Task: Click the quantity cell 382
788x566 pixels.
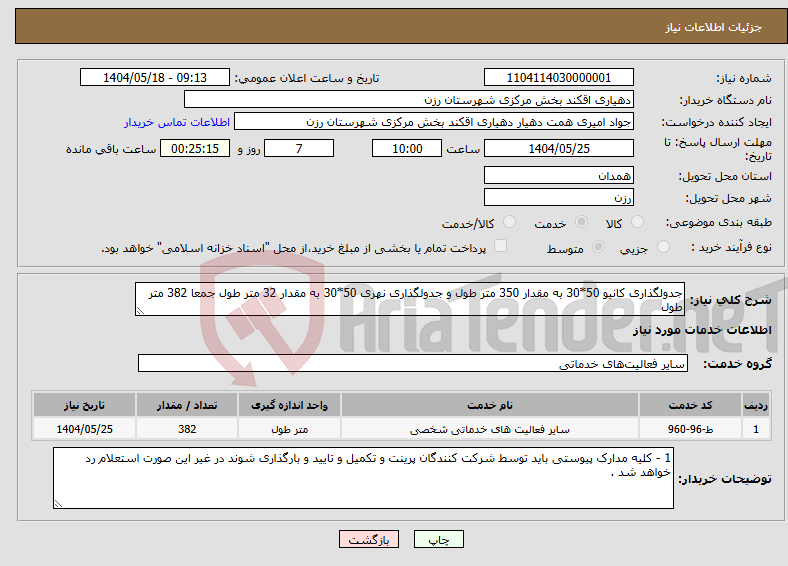Action: pos(187,429)
